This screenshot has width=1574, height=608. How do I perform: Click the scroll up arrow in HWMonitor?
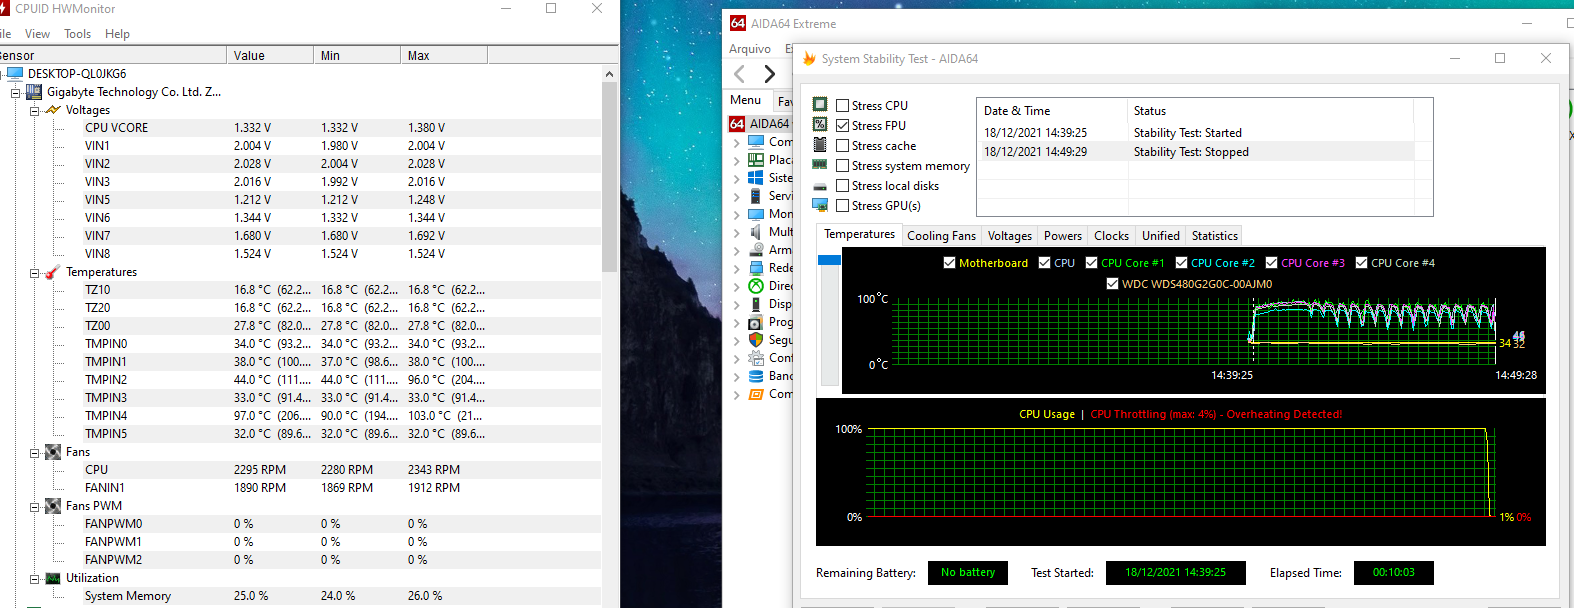coord(609,74)
